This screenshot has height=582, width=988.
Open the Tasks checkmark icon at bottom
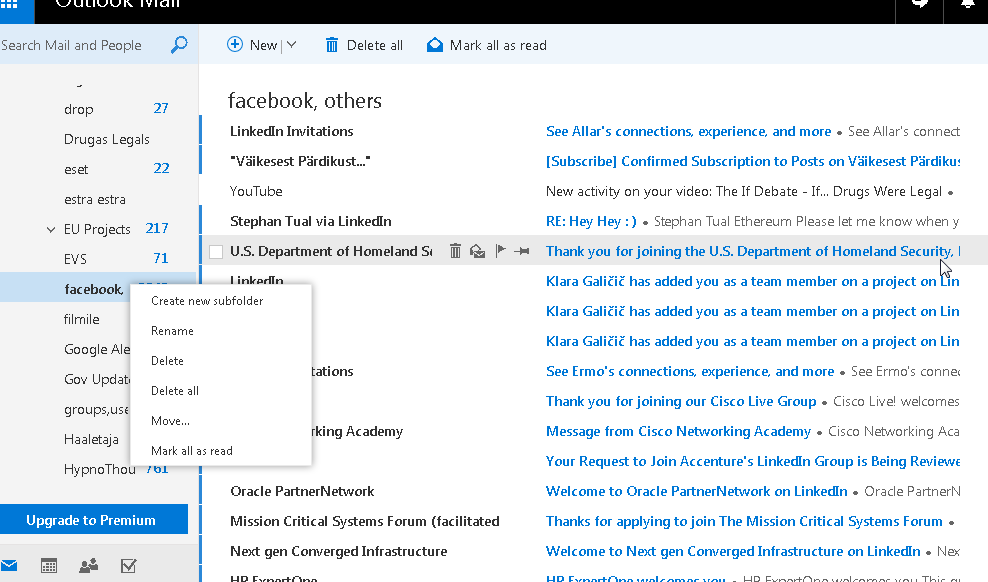[x=129, y=566]
